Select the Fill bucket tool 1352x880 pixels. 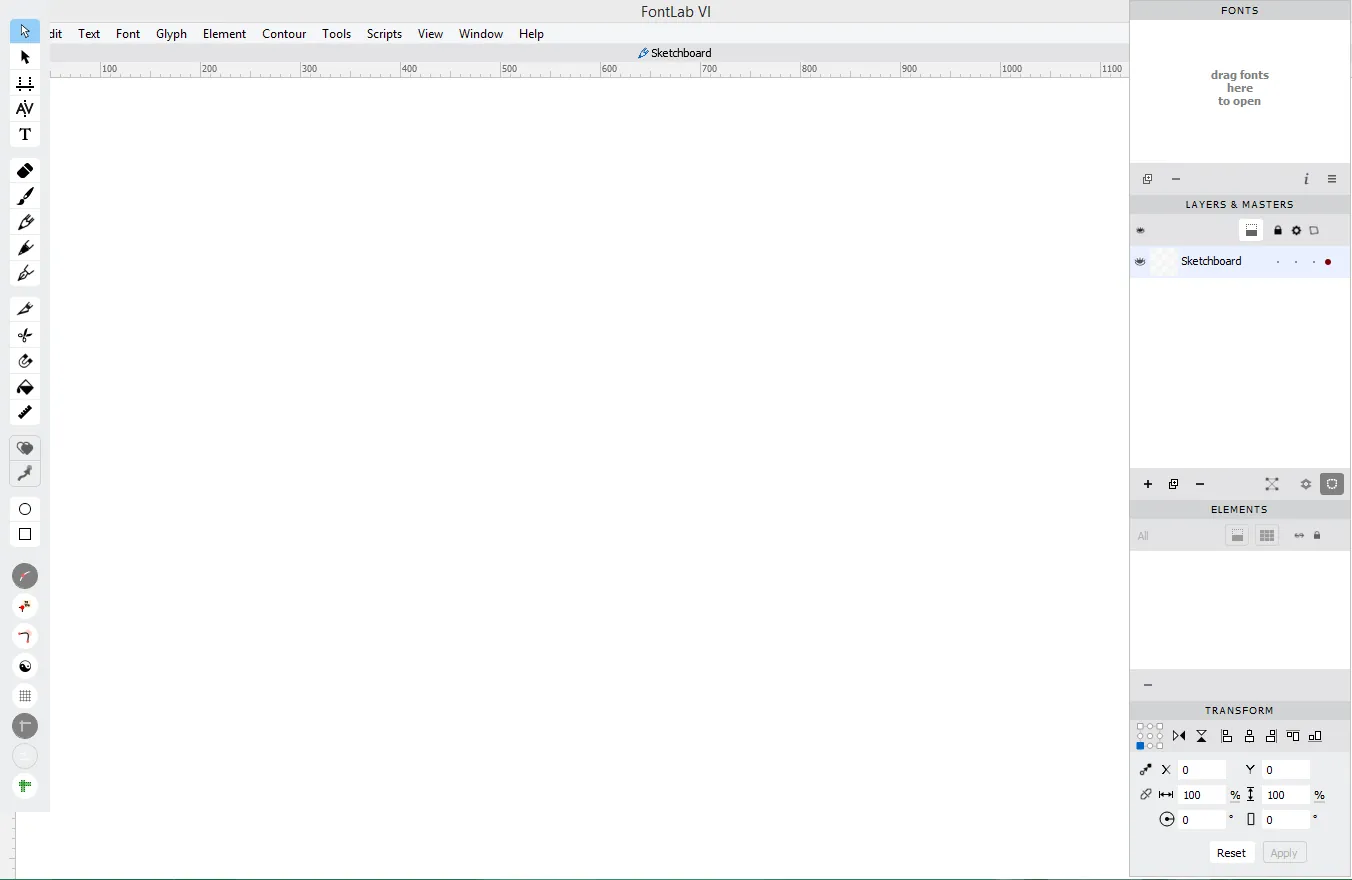click(x=25, y=387)
